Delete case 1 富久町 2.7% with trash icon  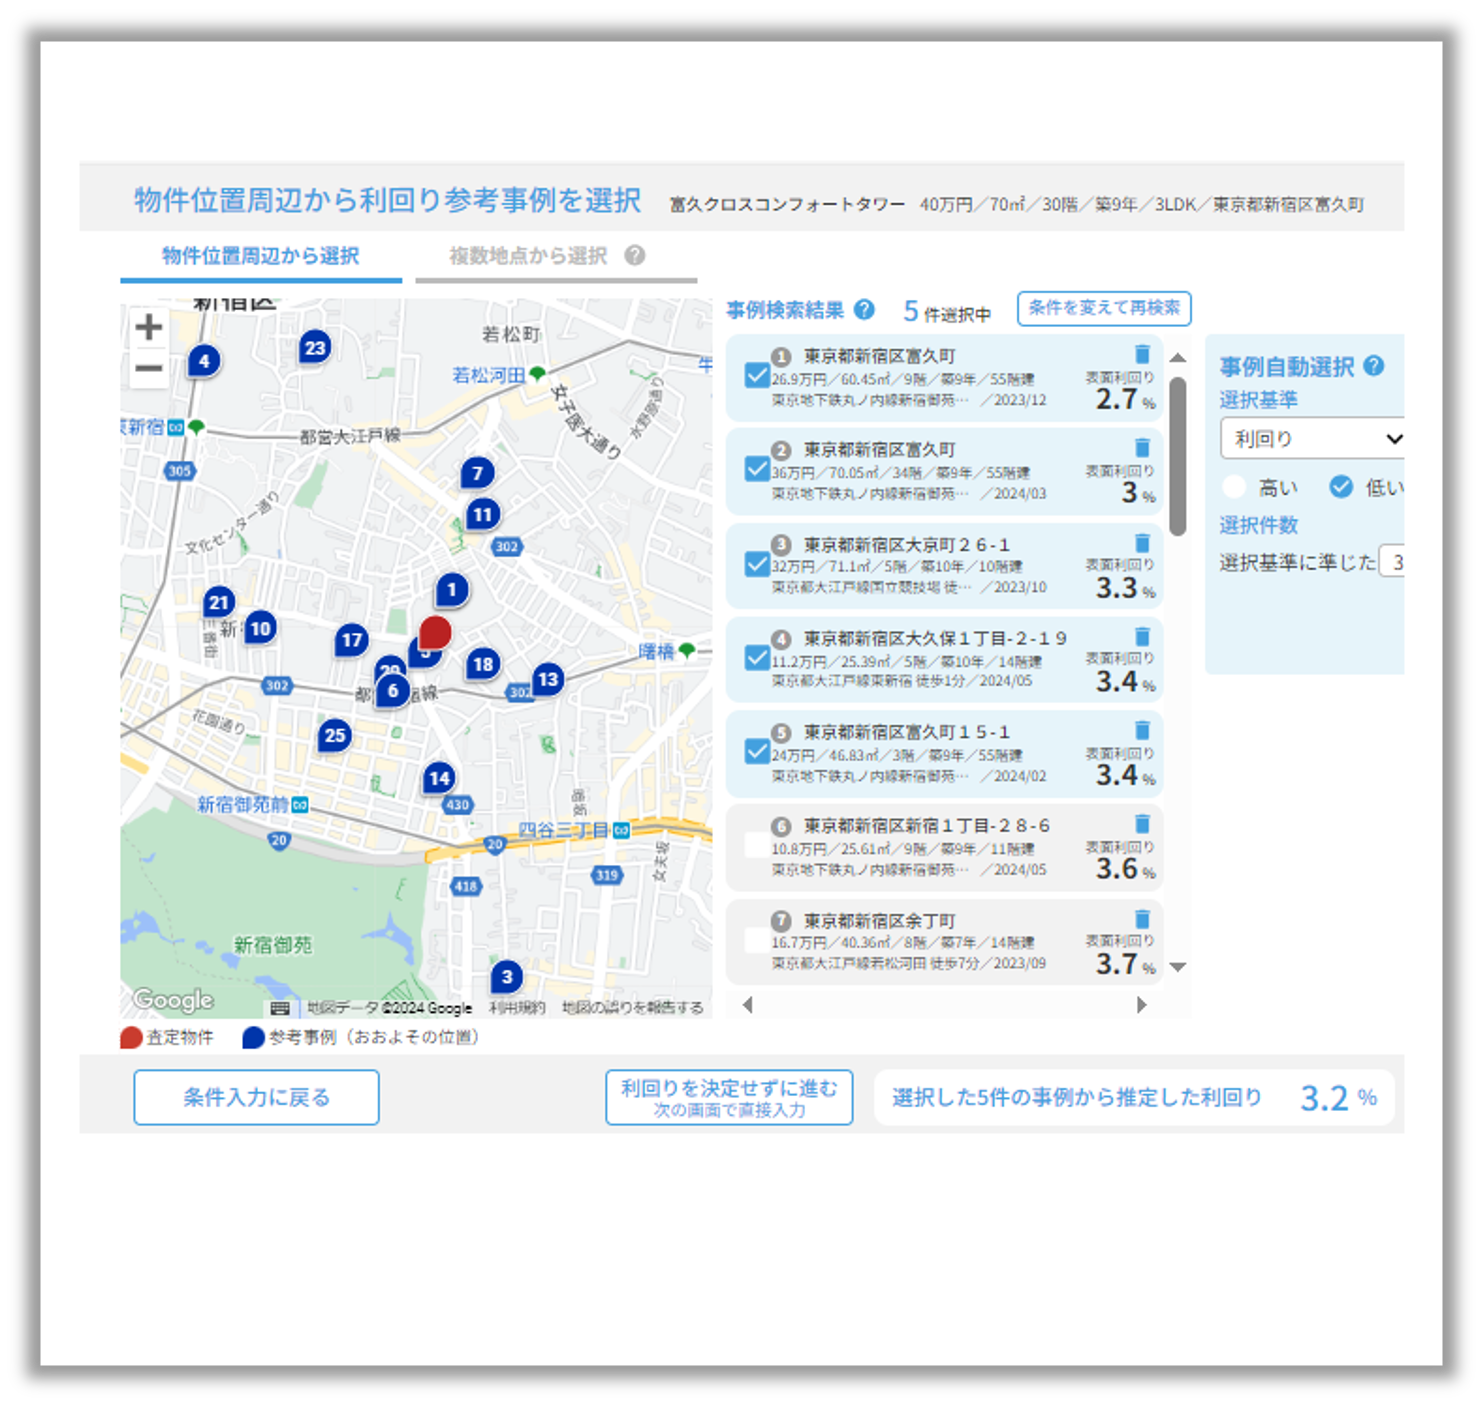coord(1142,354)
